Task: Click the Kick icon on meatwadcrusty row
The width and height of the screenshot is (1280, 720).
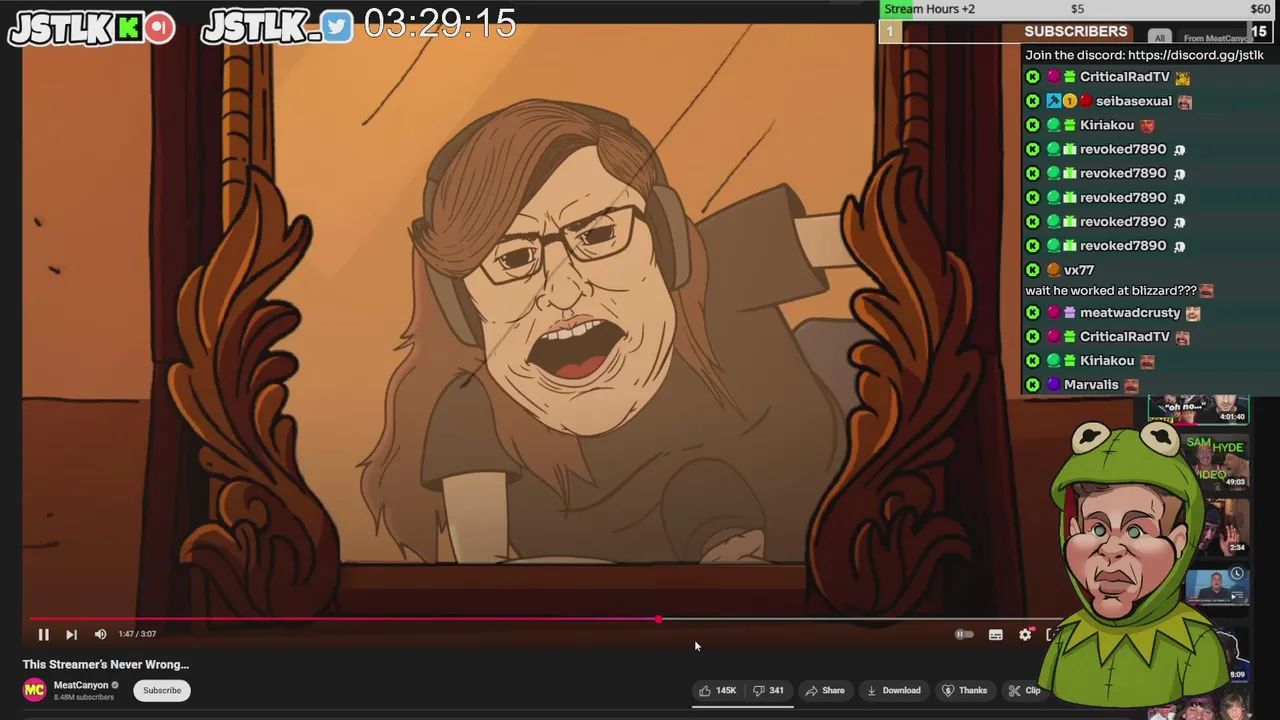Action: pos(1033,313)
